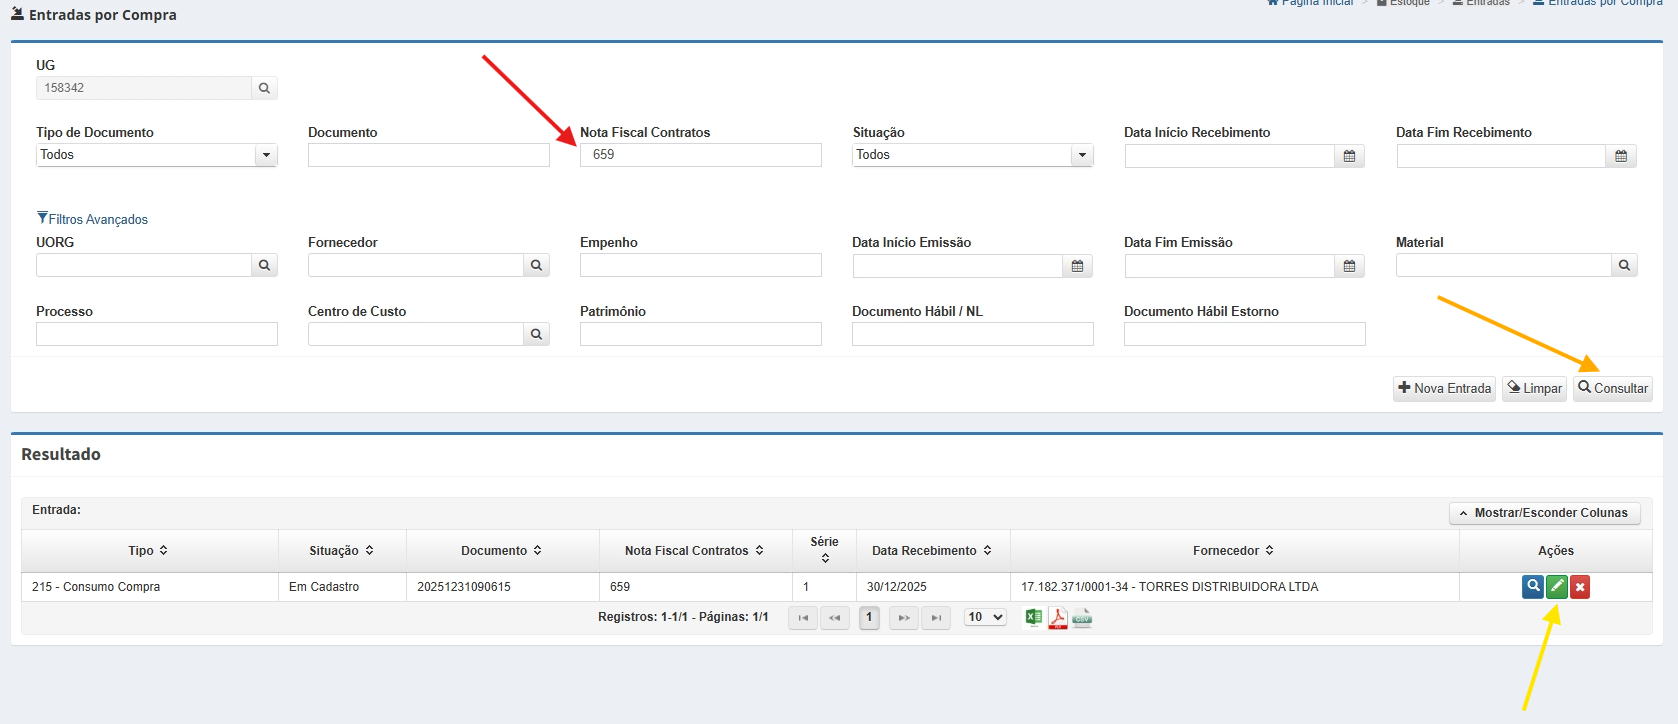The height and width of the screenshot is (724, 1678).
Task: Toggle Mostrar/Esconder Colunas
Action: click(1544, 513)
